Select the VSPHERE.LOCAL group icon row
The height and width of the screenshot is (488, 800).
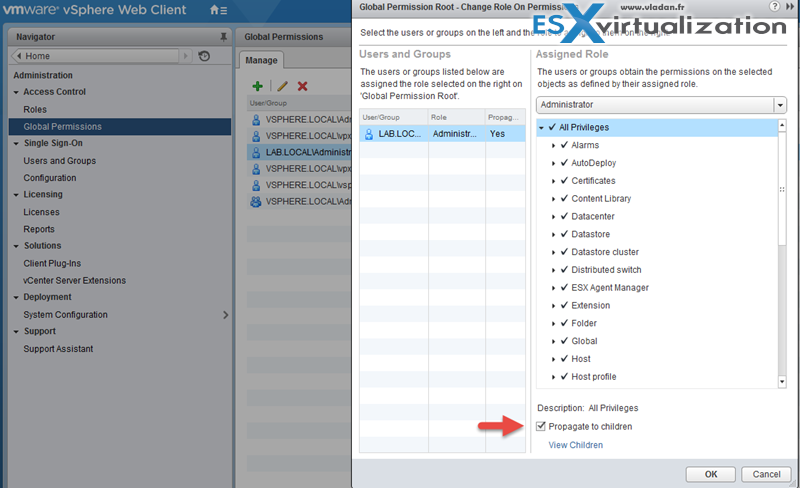coord(256,202)
